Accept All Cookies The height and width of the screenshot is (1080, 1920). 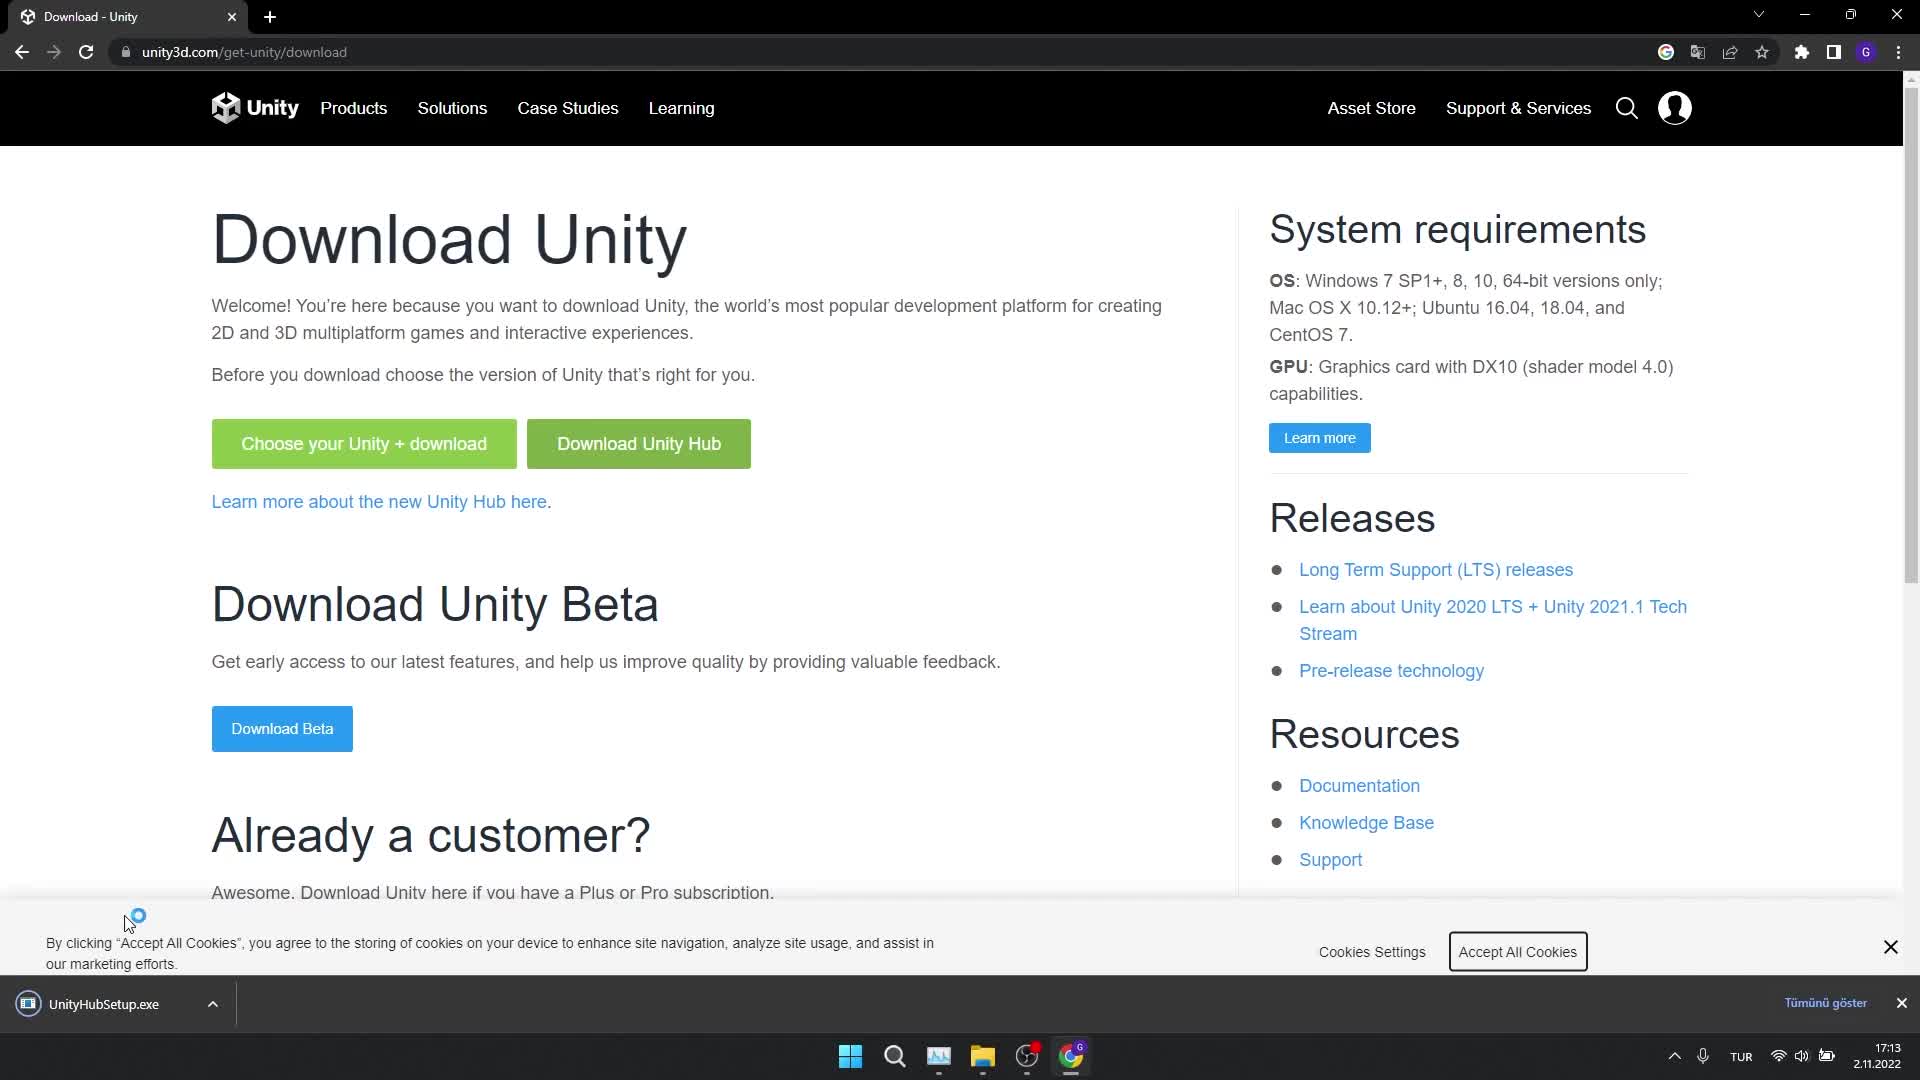[1518, 952]
